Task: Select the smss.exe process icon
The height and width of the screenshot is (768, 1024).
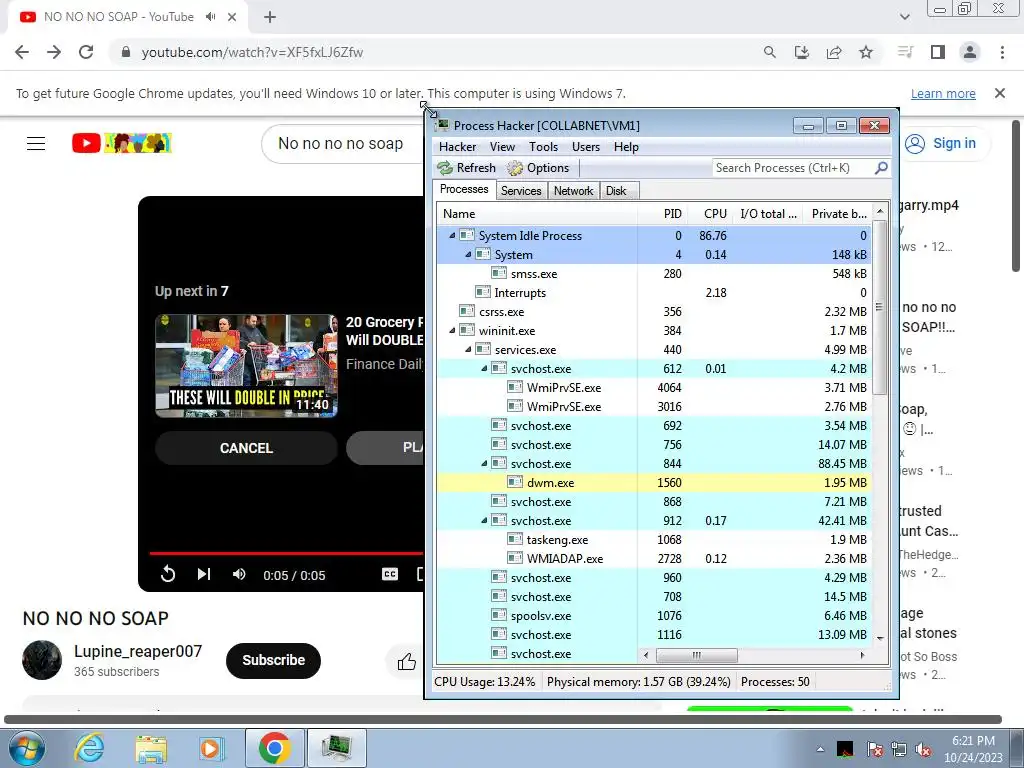Action: tap(499, 274)
